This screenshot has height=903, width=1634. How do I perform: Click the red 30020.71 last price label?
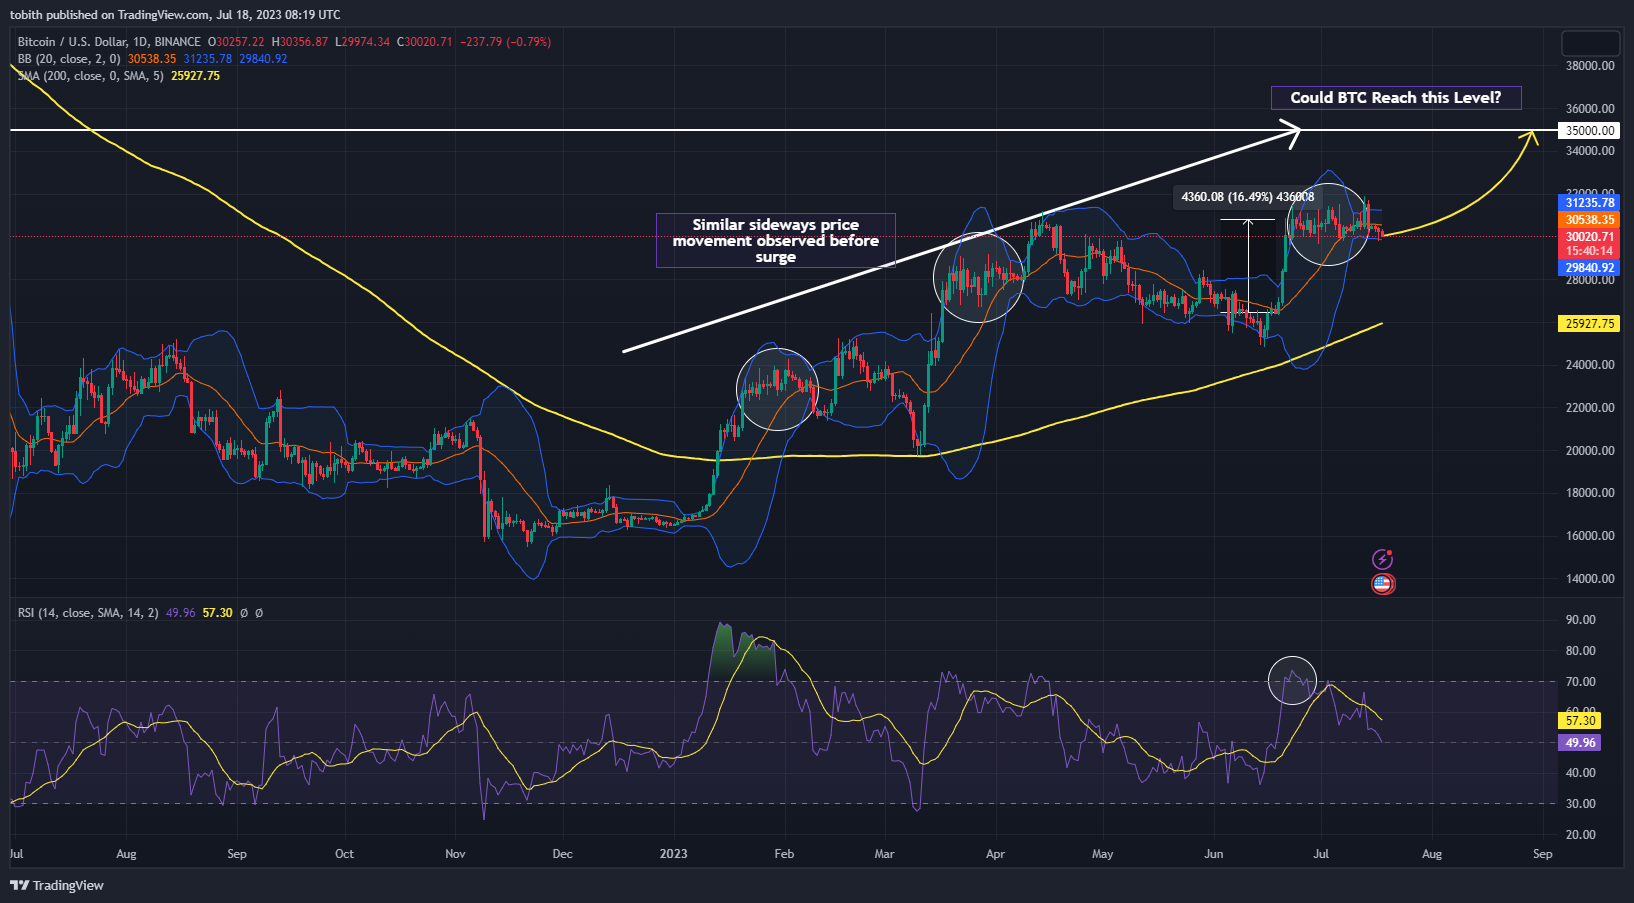pyautogui.click(x=1589, y=237)
